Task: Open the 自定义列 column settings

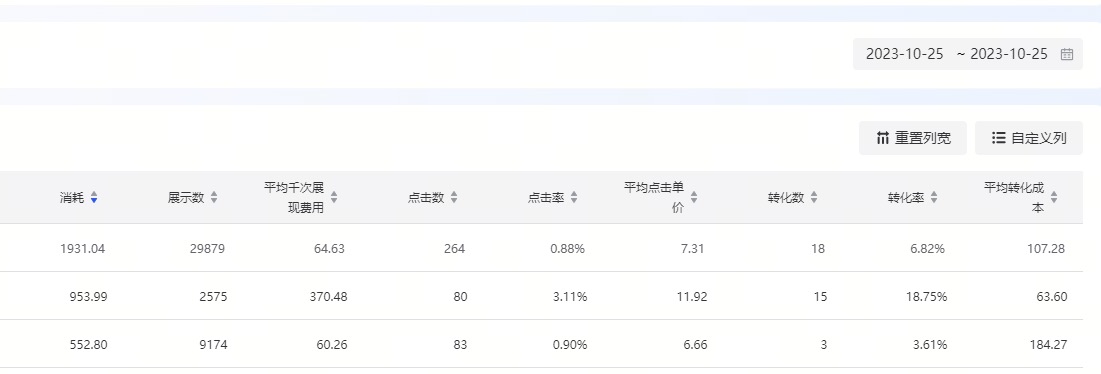Action: [1029, 138]
